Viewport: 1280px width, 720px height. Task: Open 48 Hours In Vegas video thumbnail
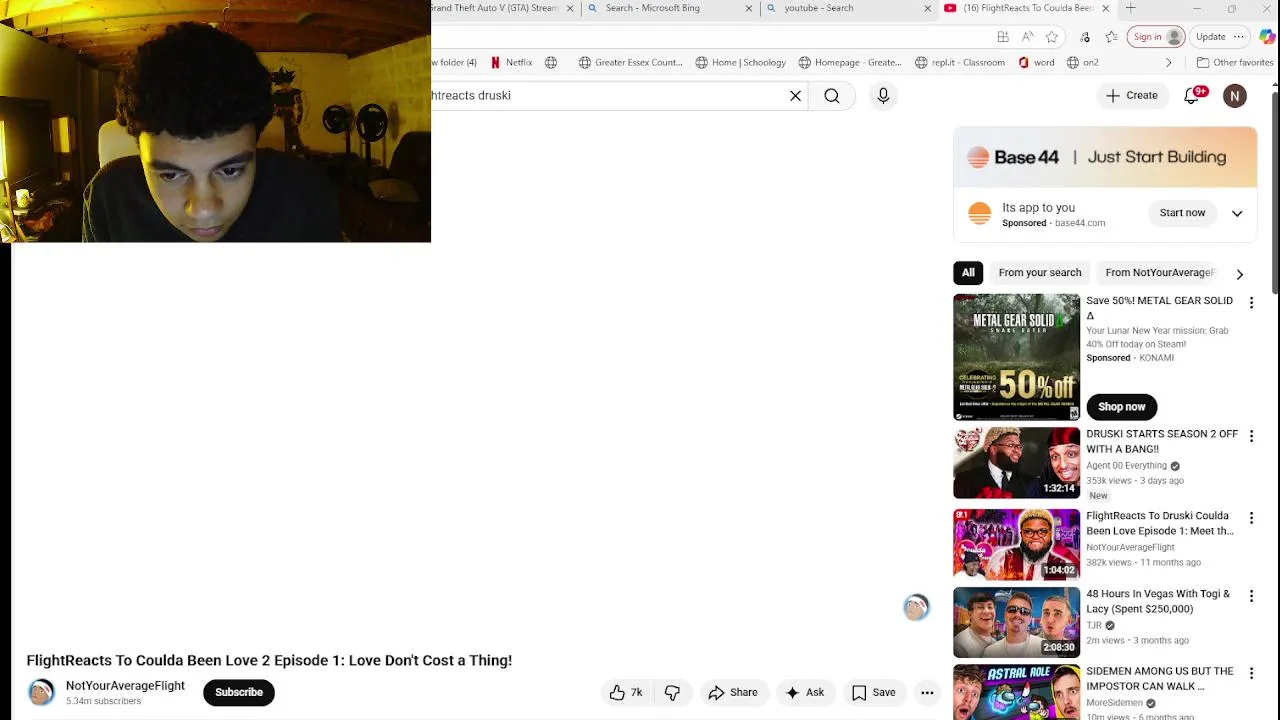[1017, 622]
